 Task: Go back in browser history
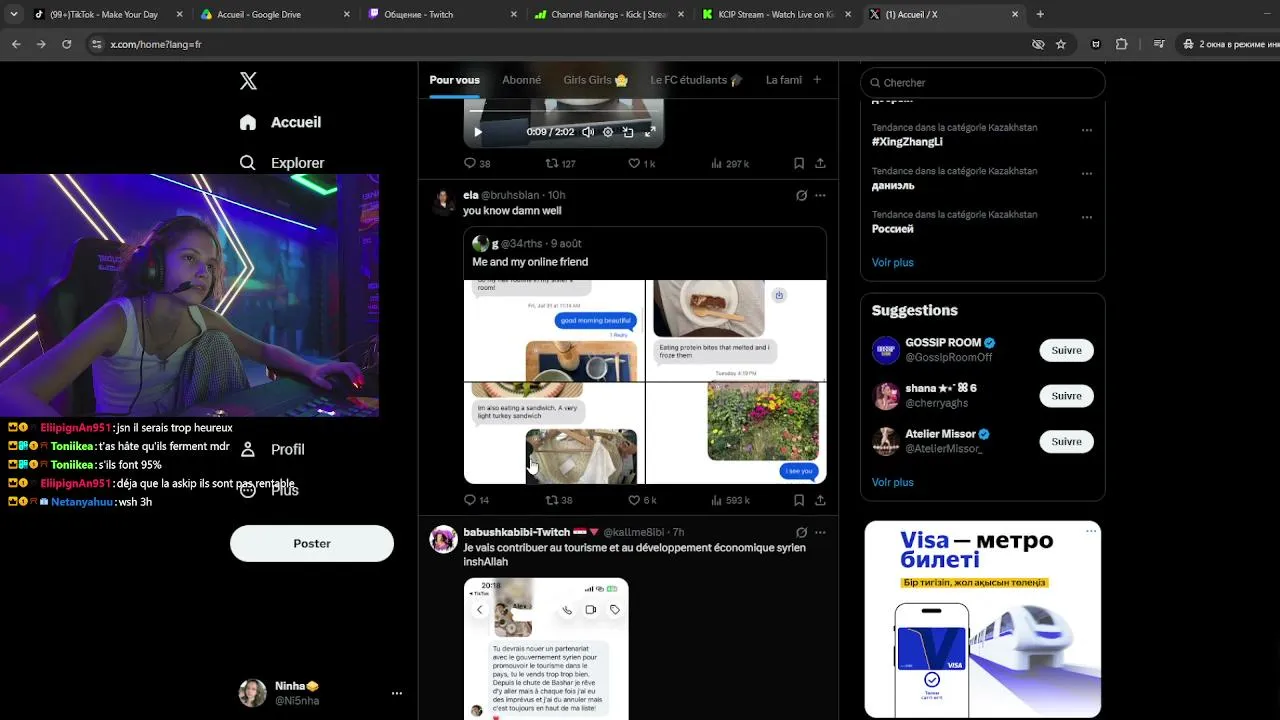(16, 44)
